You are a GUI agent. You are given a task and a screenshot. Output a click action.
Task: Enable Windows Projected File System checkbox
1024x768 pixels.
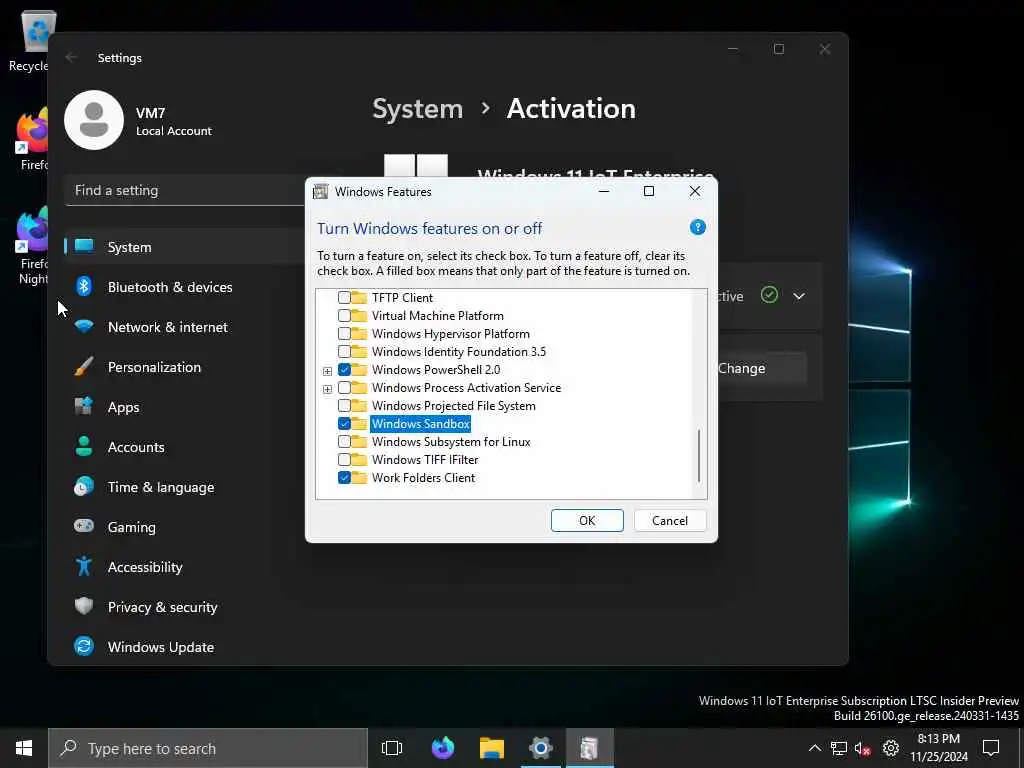344,406
